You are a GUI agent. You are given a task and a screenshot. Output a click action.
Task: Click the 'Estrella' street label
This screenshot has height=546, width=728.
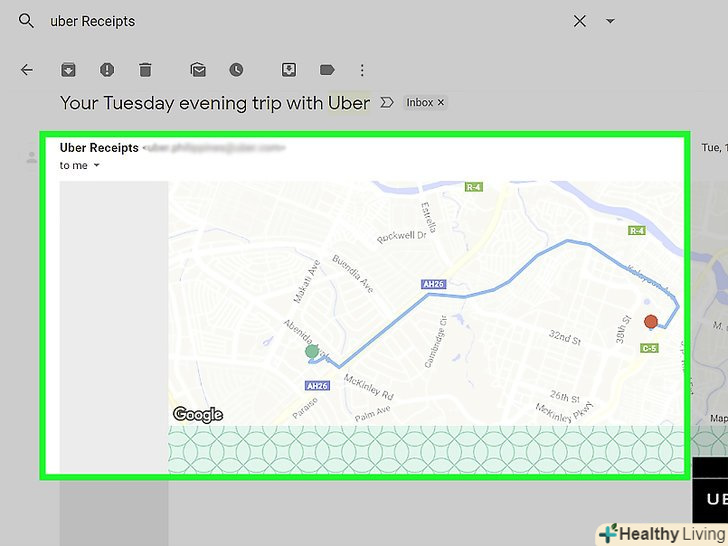(429, 217)
